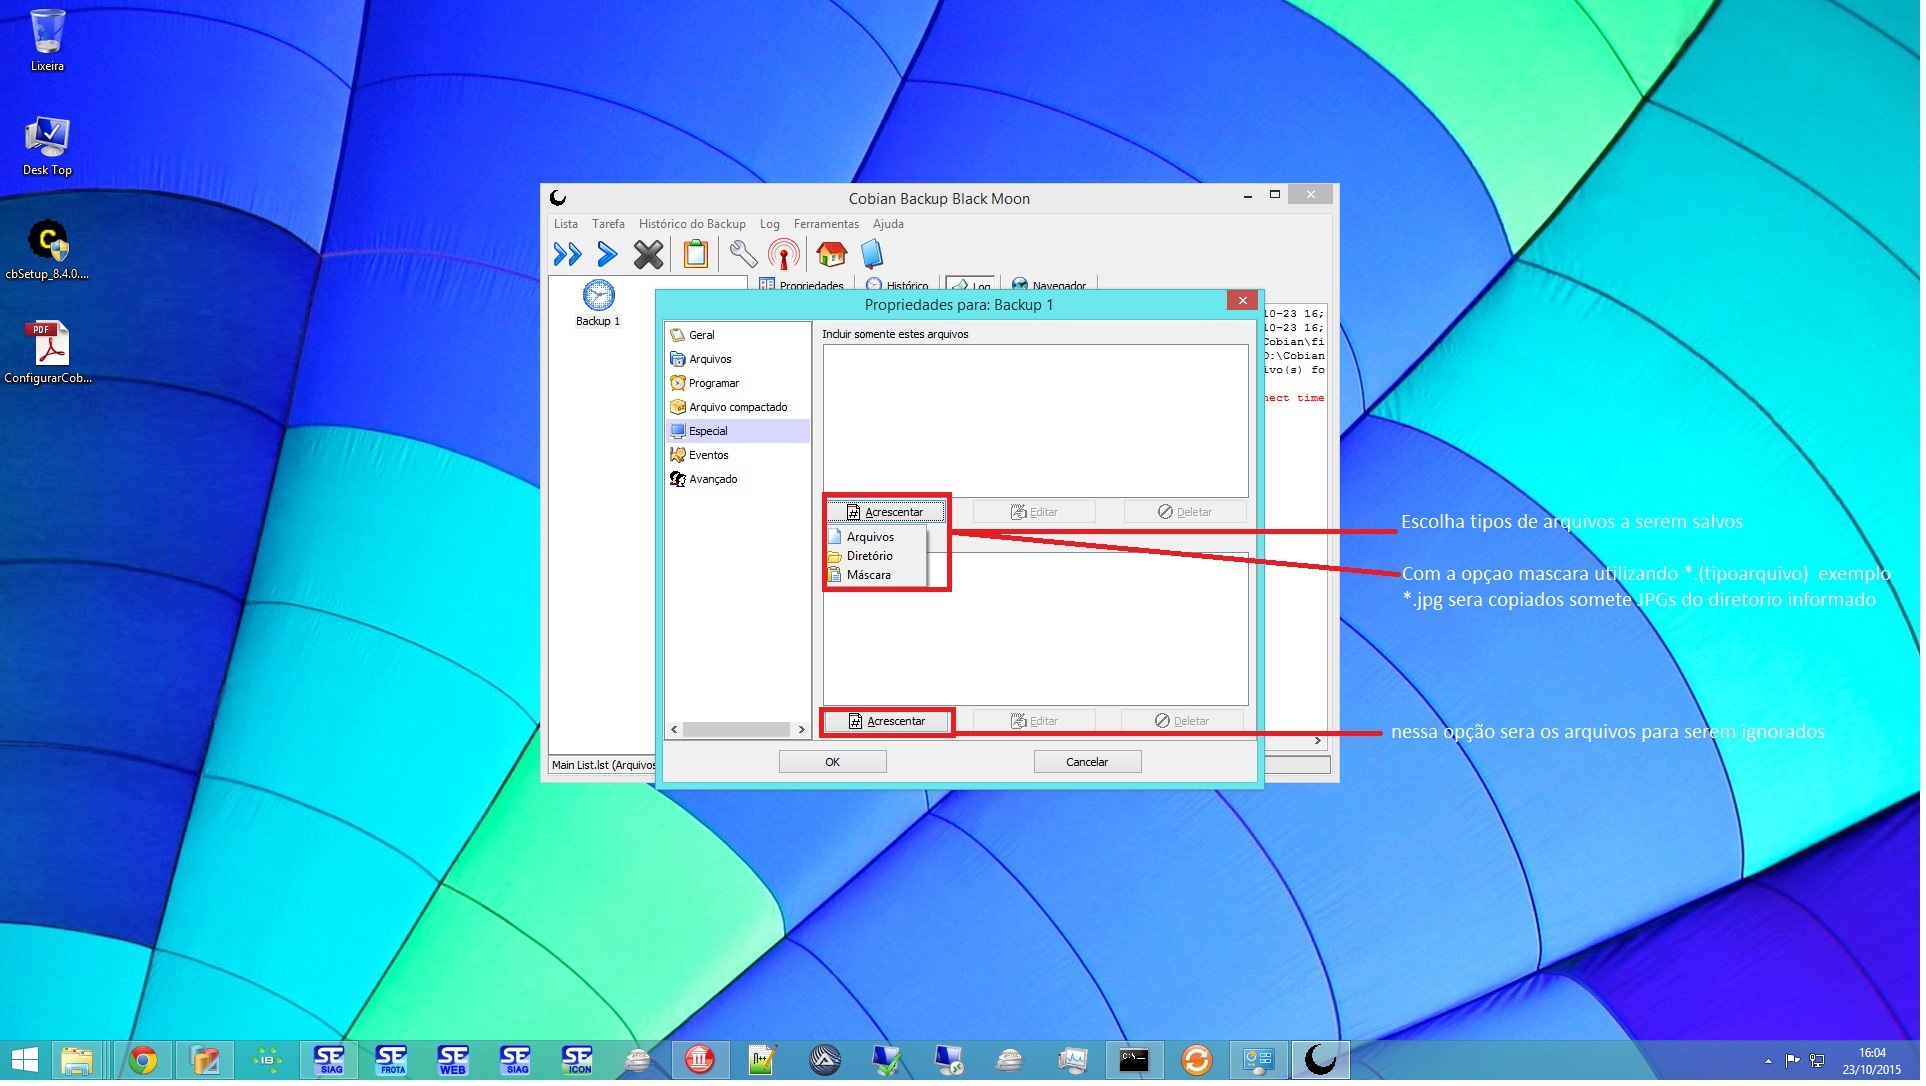Click the run all tasks double-arrow icon
The height and width of the screenshot is (1086, 1926).
pyautogui.click(x=567, y=255)
